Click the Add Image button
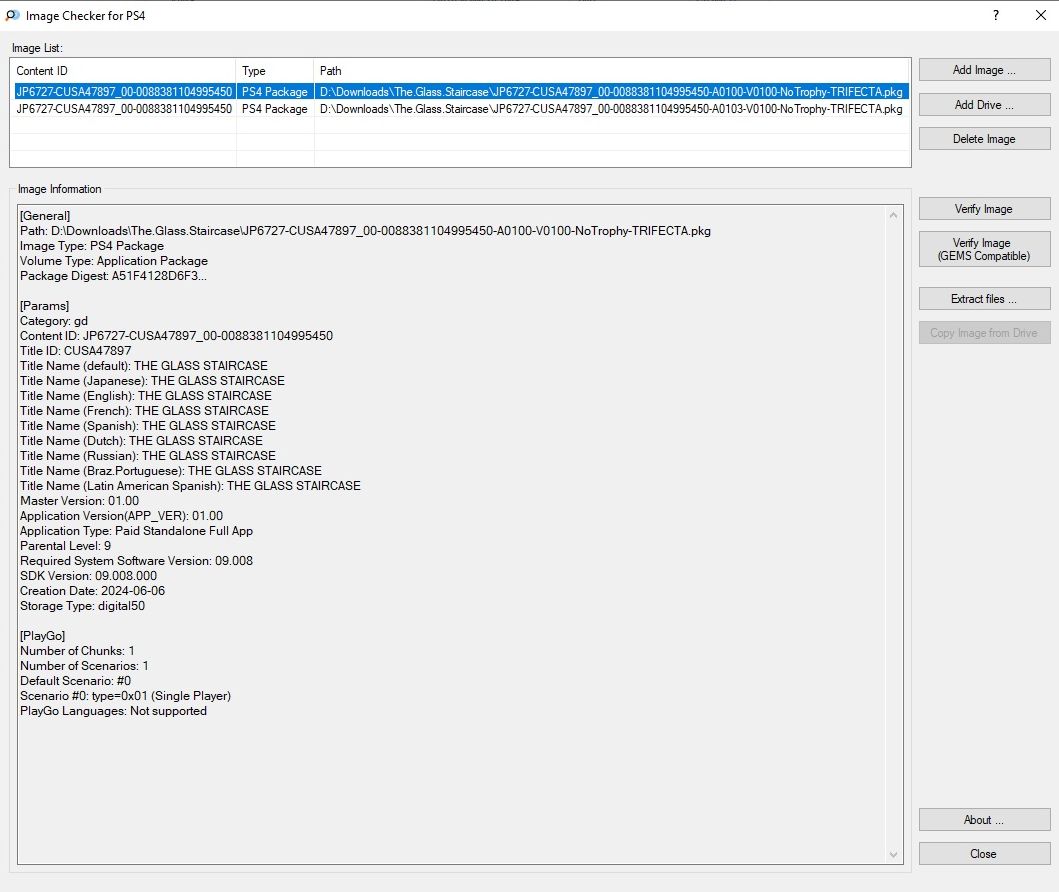The width and height of the screenshot is (1059, 892). (984, 70)
